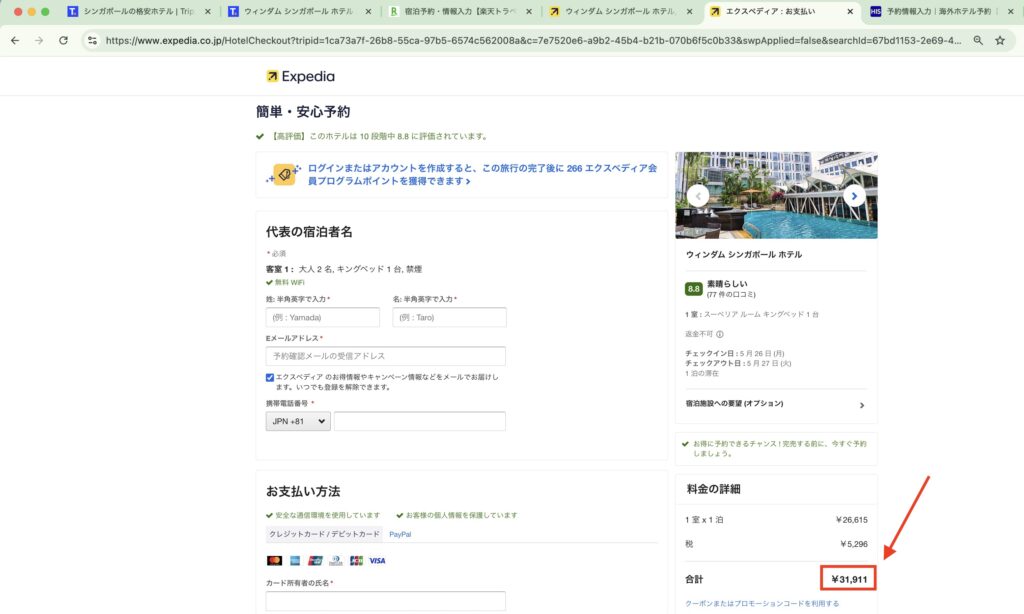Click the Mastercard card icon
The height and width of the screenshot is (614, 1024).
coord(274,560)
